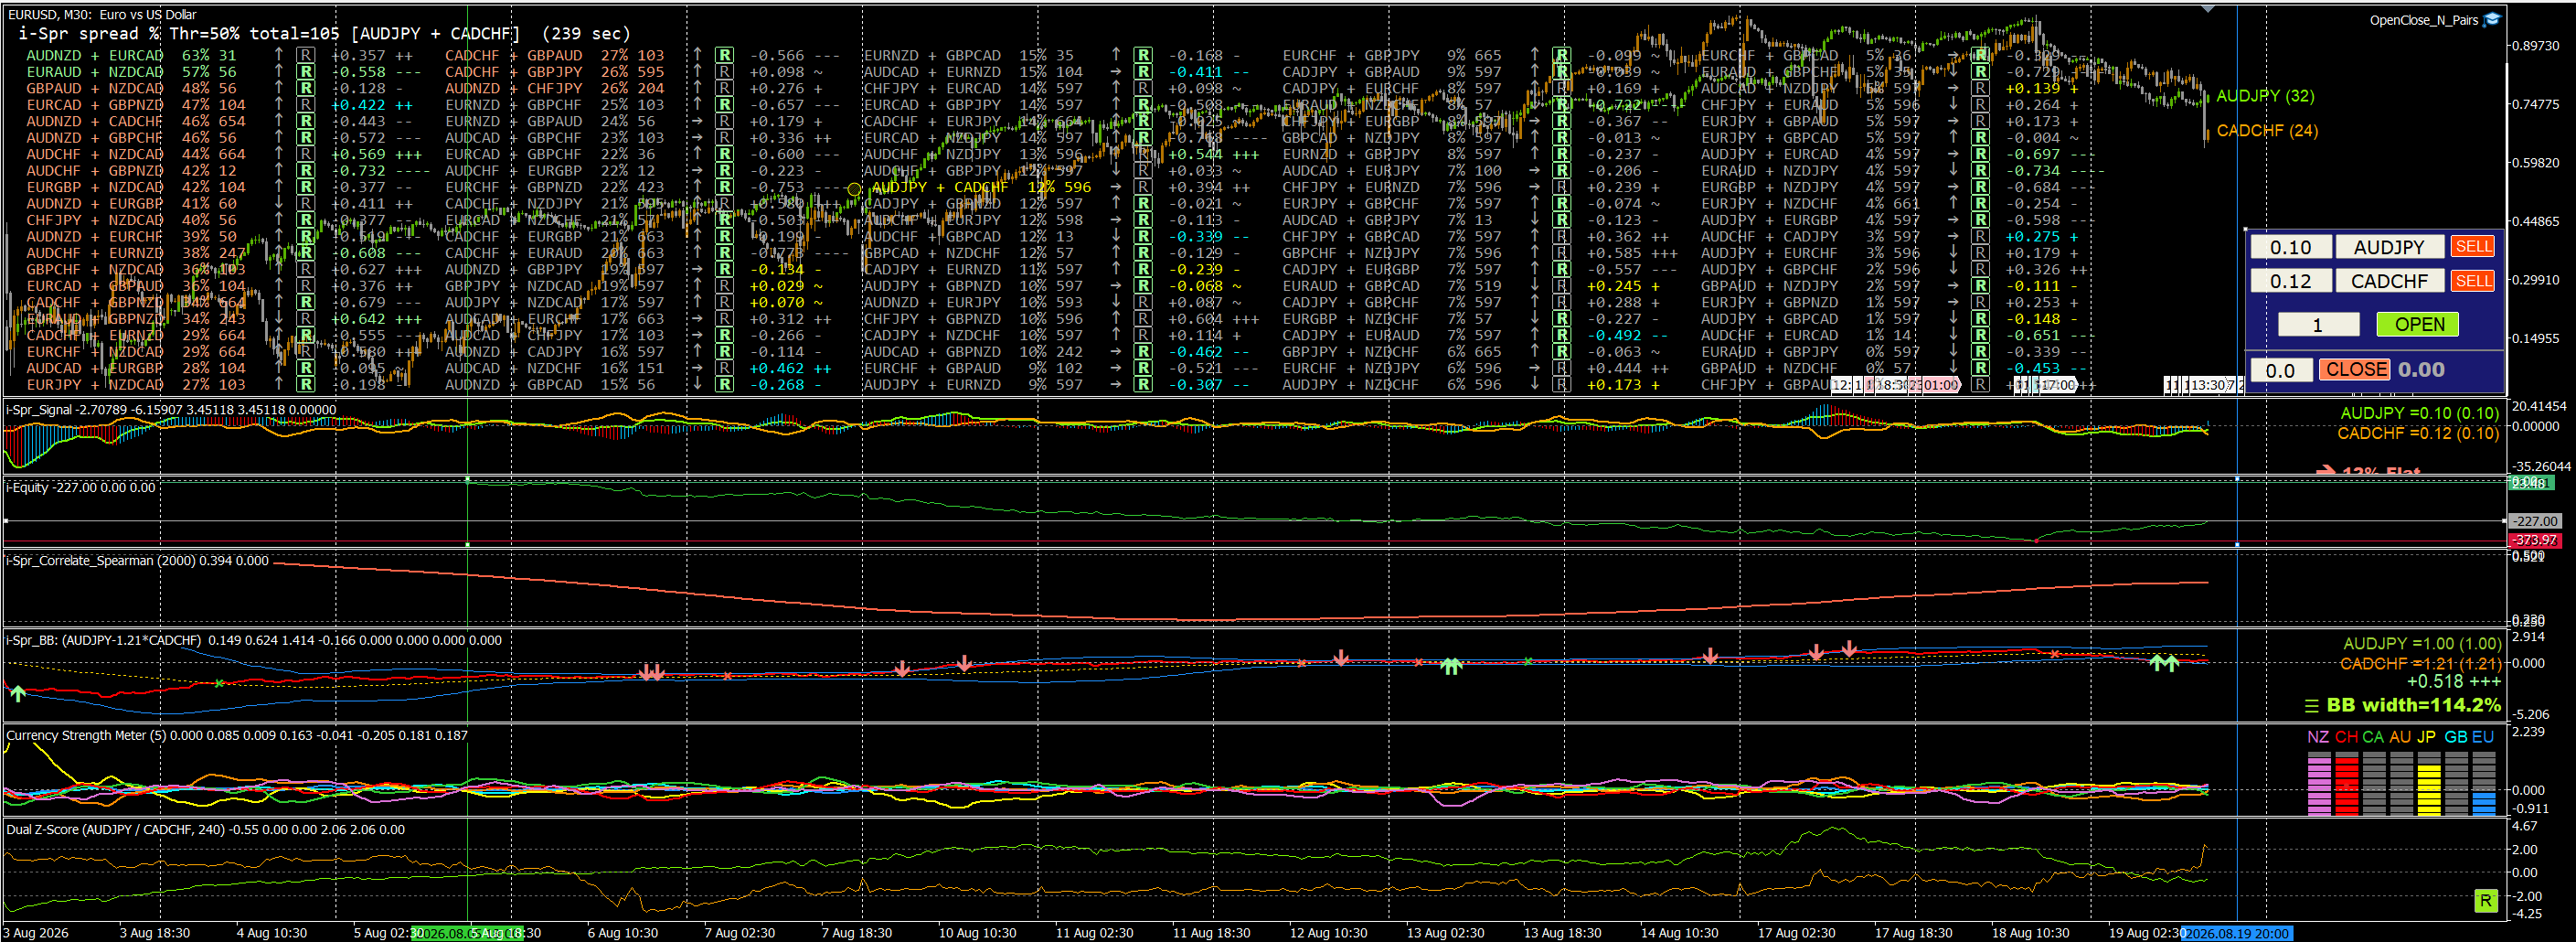The width and height of the screenshot is (2576, 942).
Task: Click the right arrow in AUDCAD + EURNZD row
Action: [1116, 72]
